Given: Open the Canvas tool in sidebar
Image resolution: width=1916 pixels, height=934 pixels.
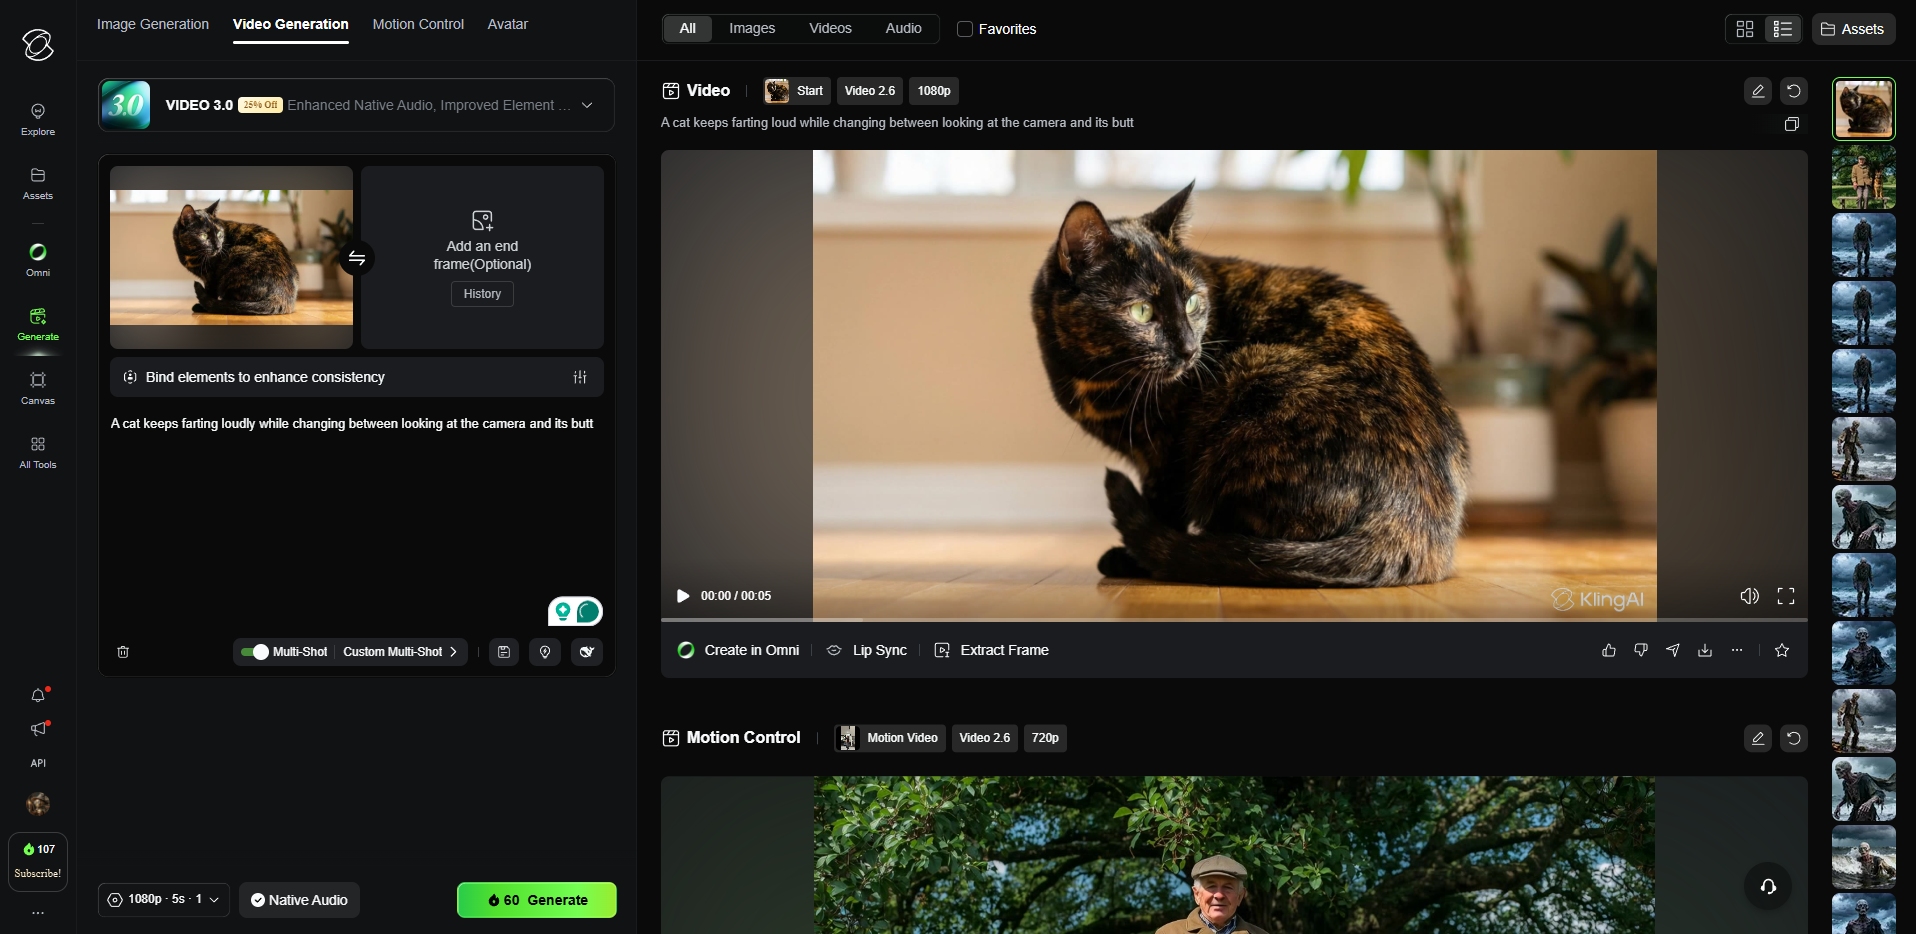Looking at the screenshot, I should 38,388.
